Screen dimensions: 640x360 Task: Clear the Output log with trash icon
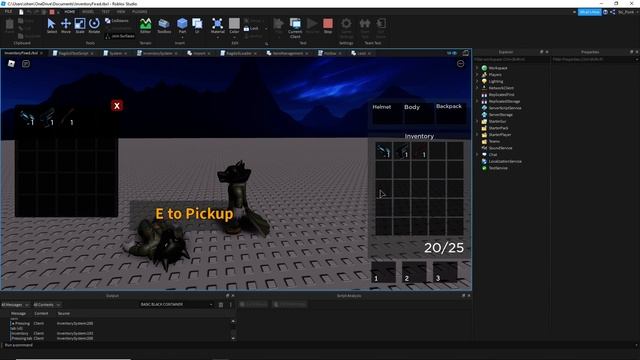pyautogui.click(x=221, y=304)
